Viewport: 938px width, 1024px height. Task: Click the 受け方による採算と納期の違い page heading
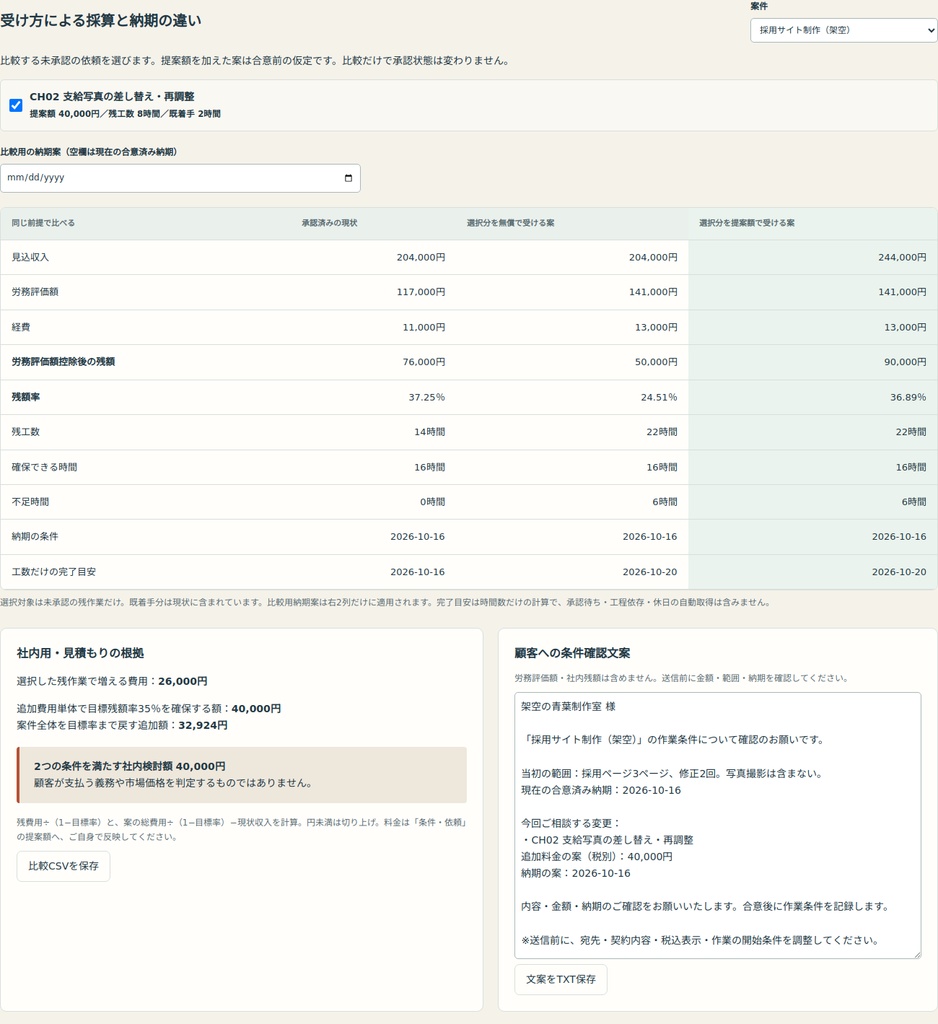point(101,21)
